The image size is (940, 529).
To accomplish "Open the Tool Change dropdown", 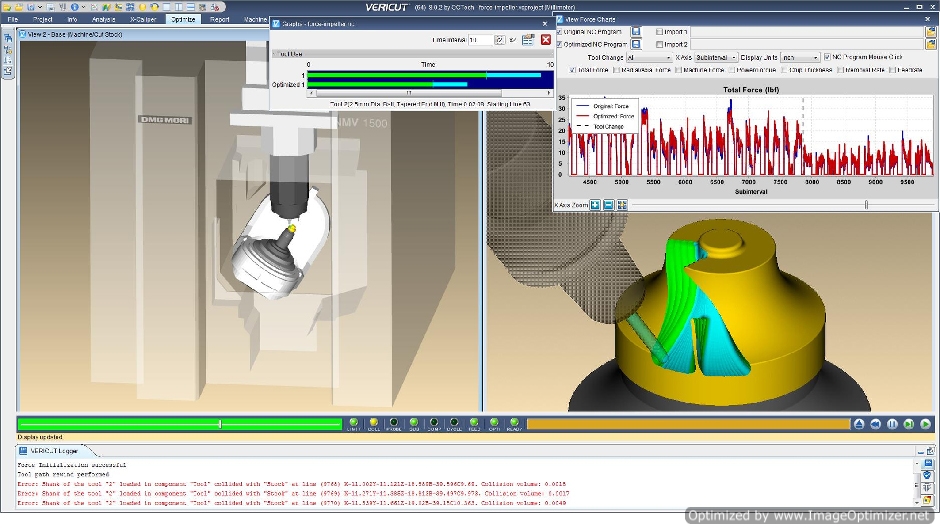I will point(648,57).
